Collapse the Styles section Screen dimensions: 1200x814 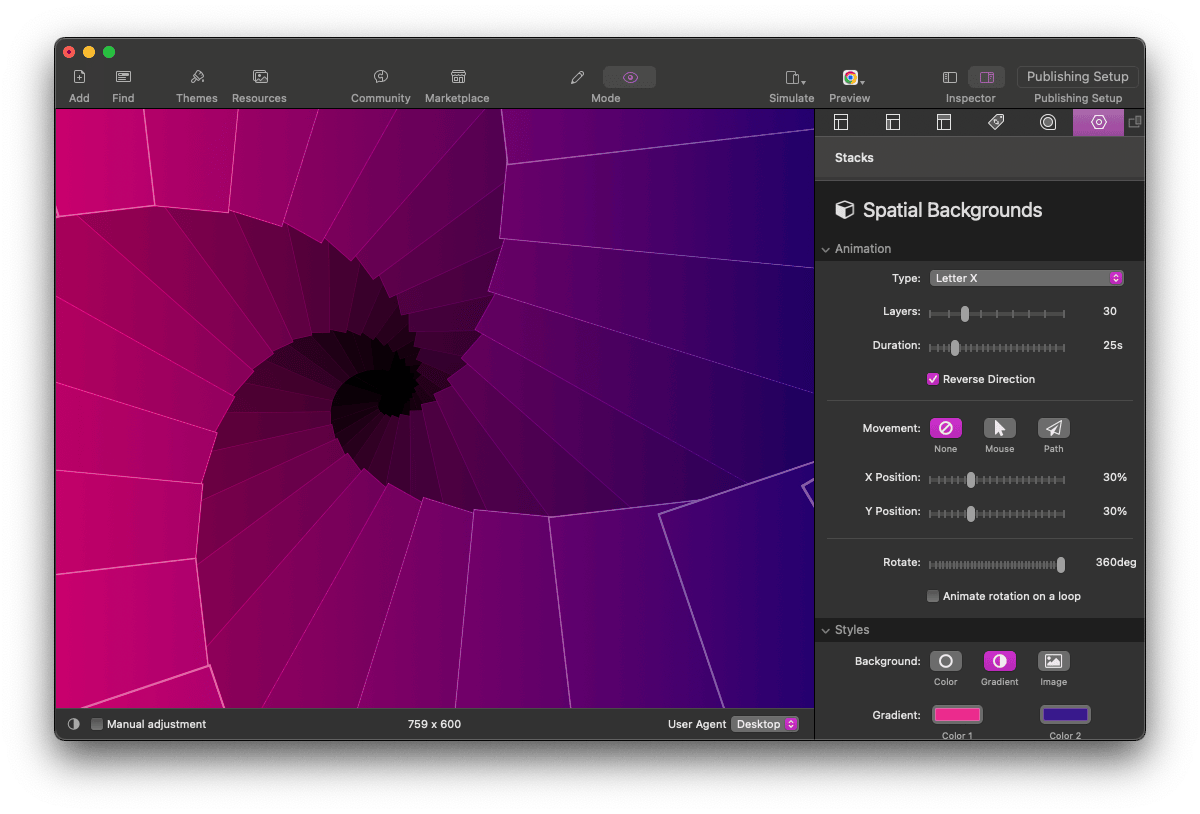(x=826, y=630)
